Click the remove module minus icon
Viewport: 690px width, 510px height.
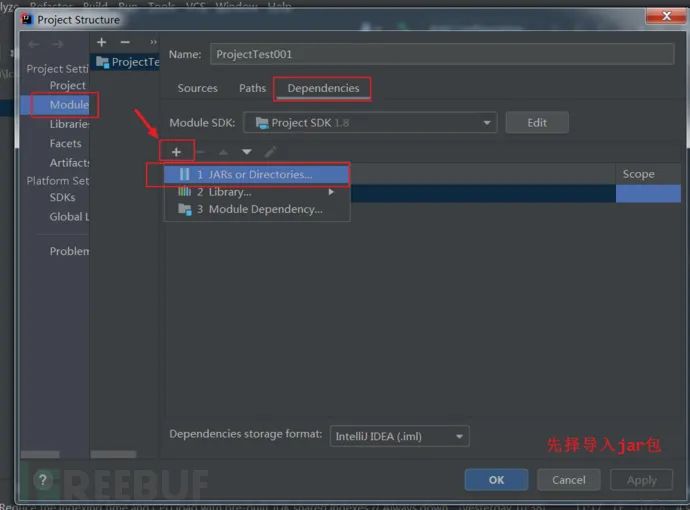click(x=125, y=42)
